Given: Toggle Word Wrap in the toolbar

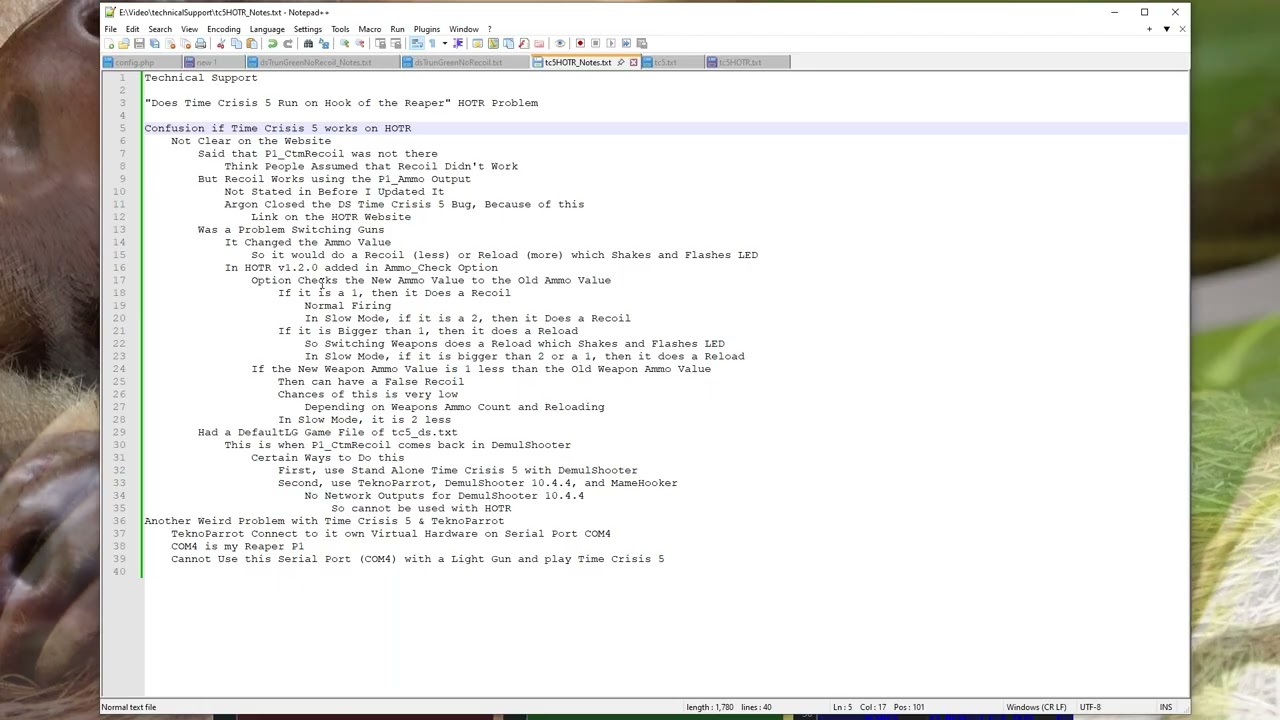Looking at the screenshot, I should click(x=416, y=43).
